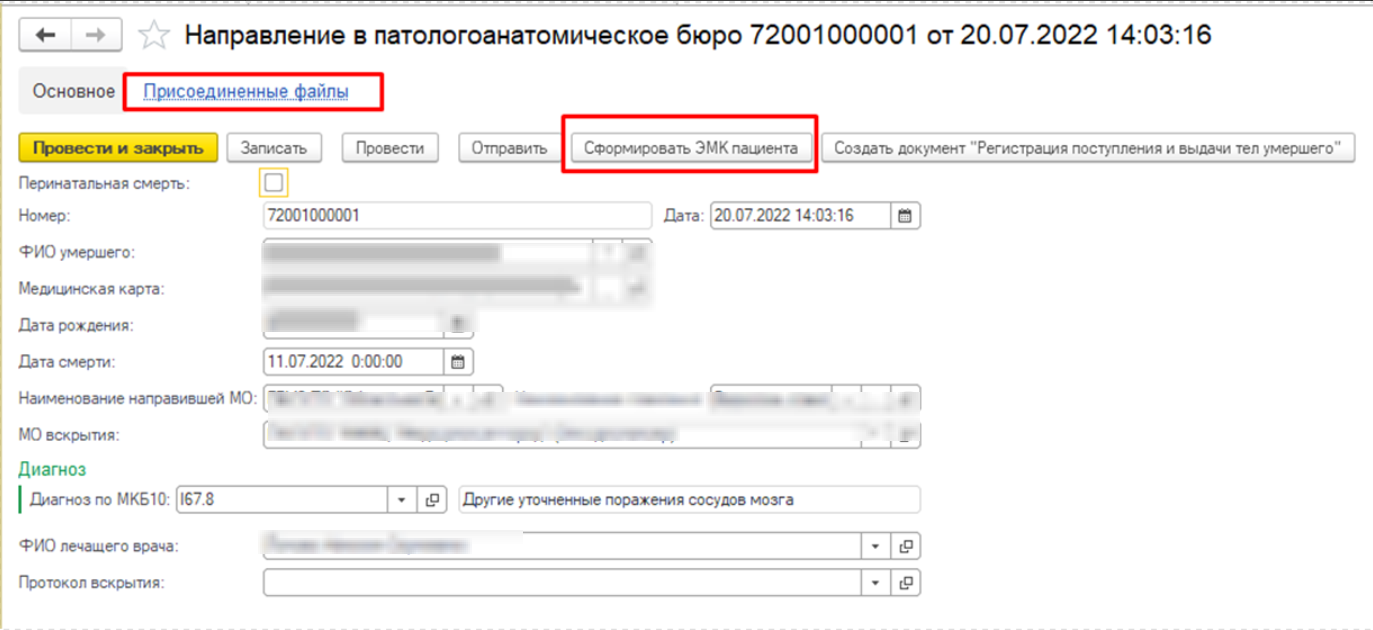
Task: Expand the ФИО лечащего врача dropdown
Action: tap(875, 547)
